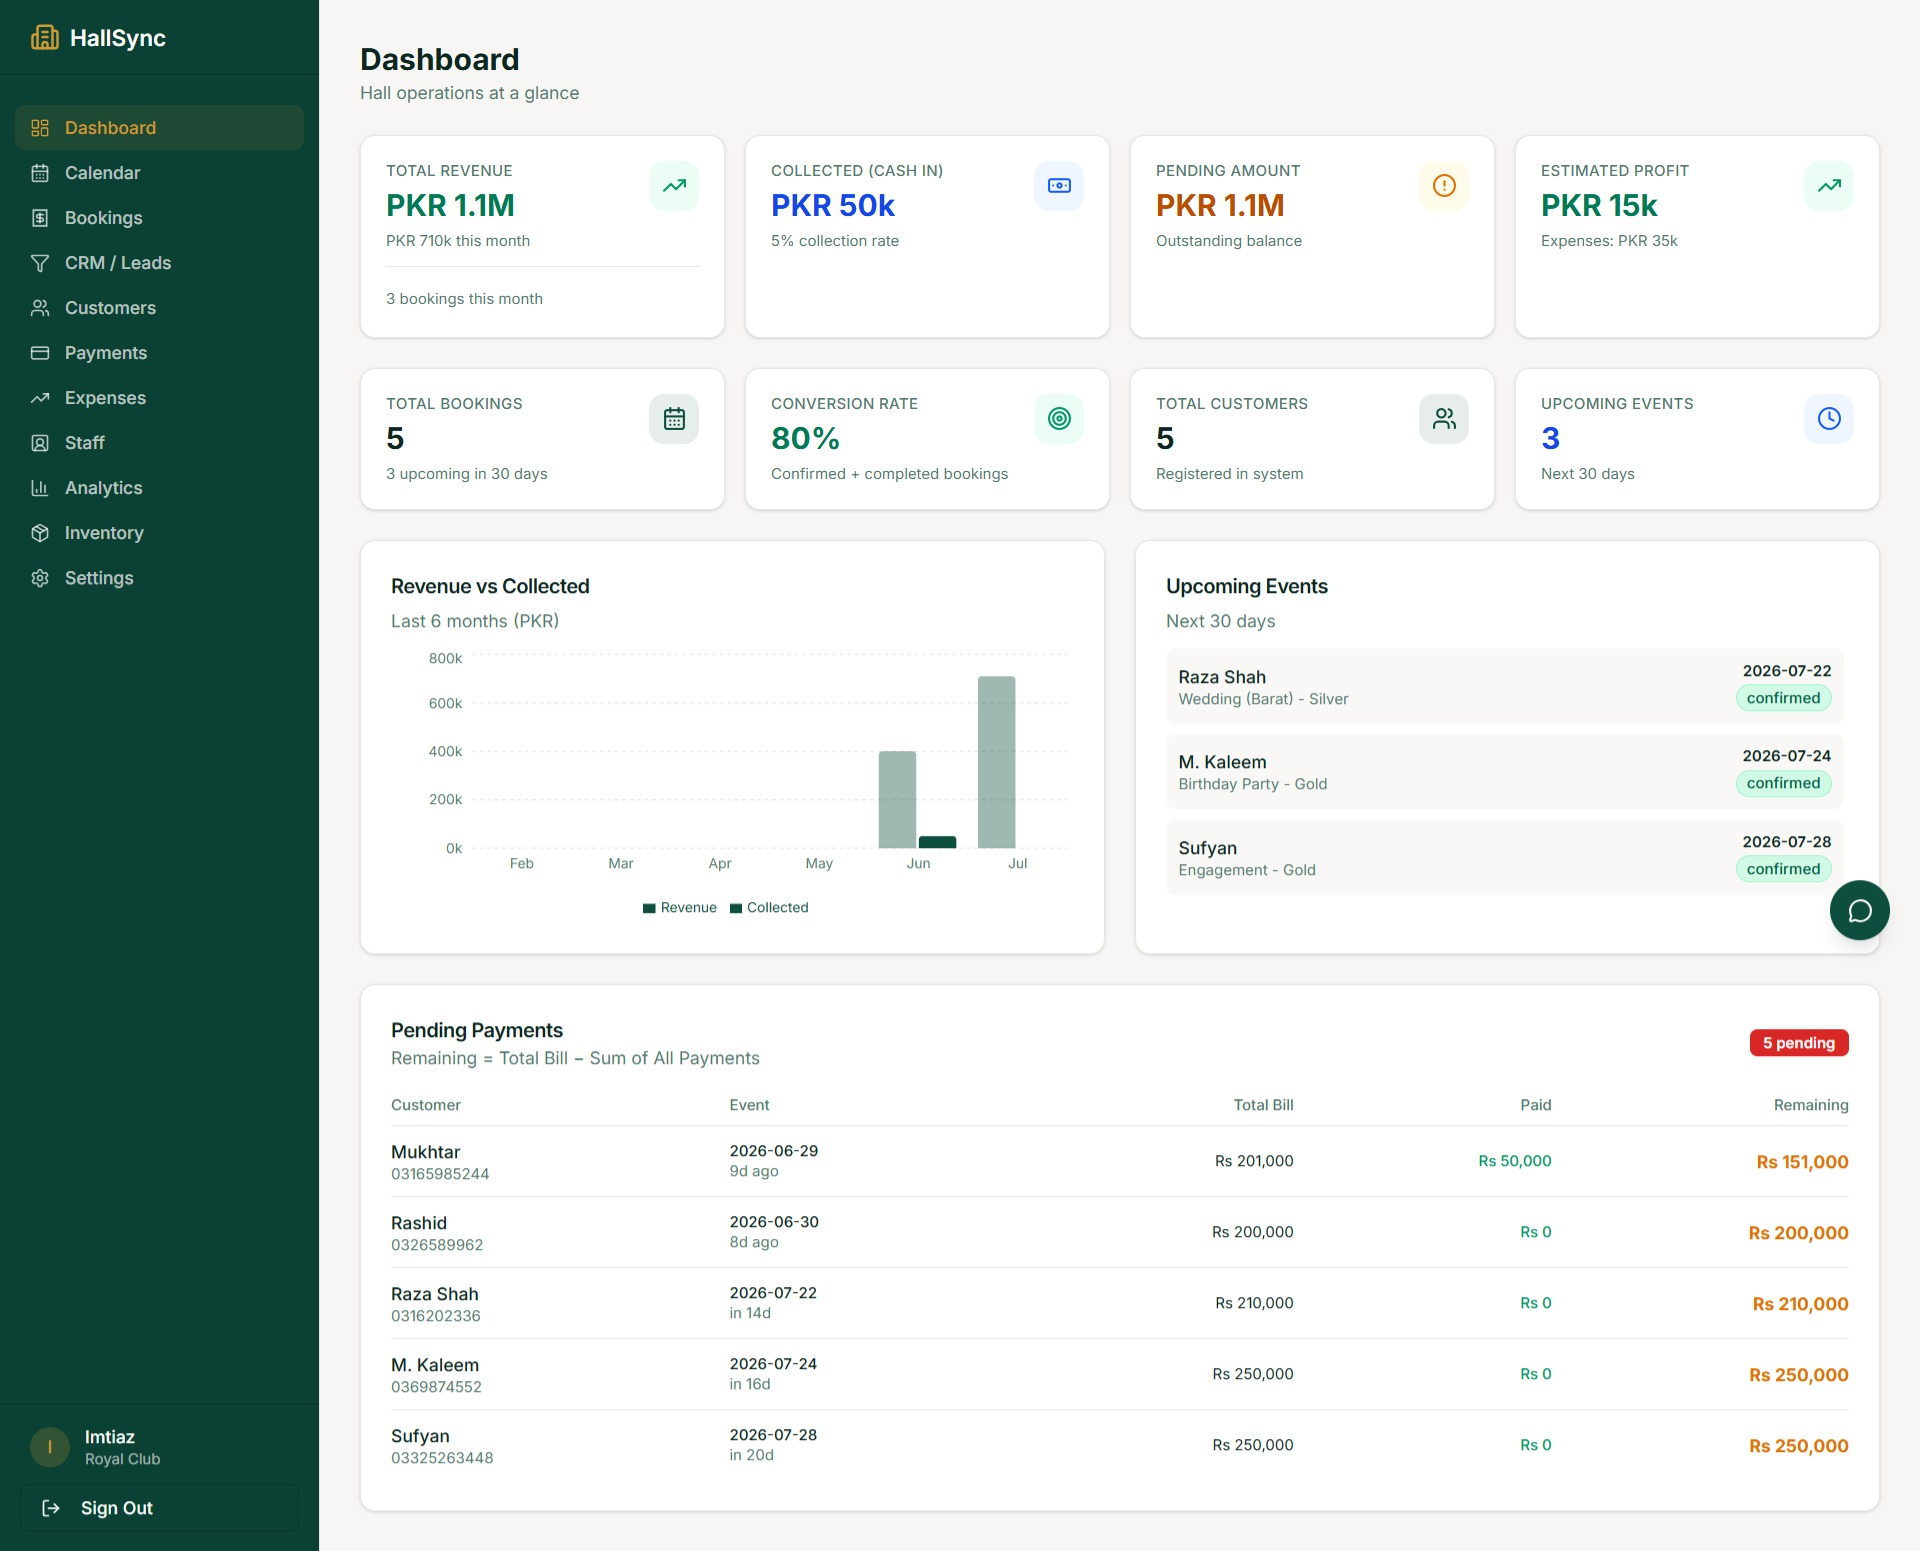Screen dimensions: 1920x1551
Task: Click the trend icon on Estimated Profit card
Action: tap(1829, 186)
